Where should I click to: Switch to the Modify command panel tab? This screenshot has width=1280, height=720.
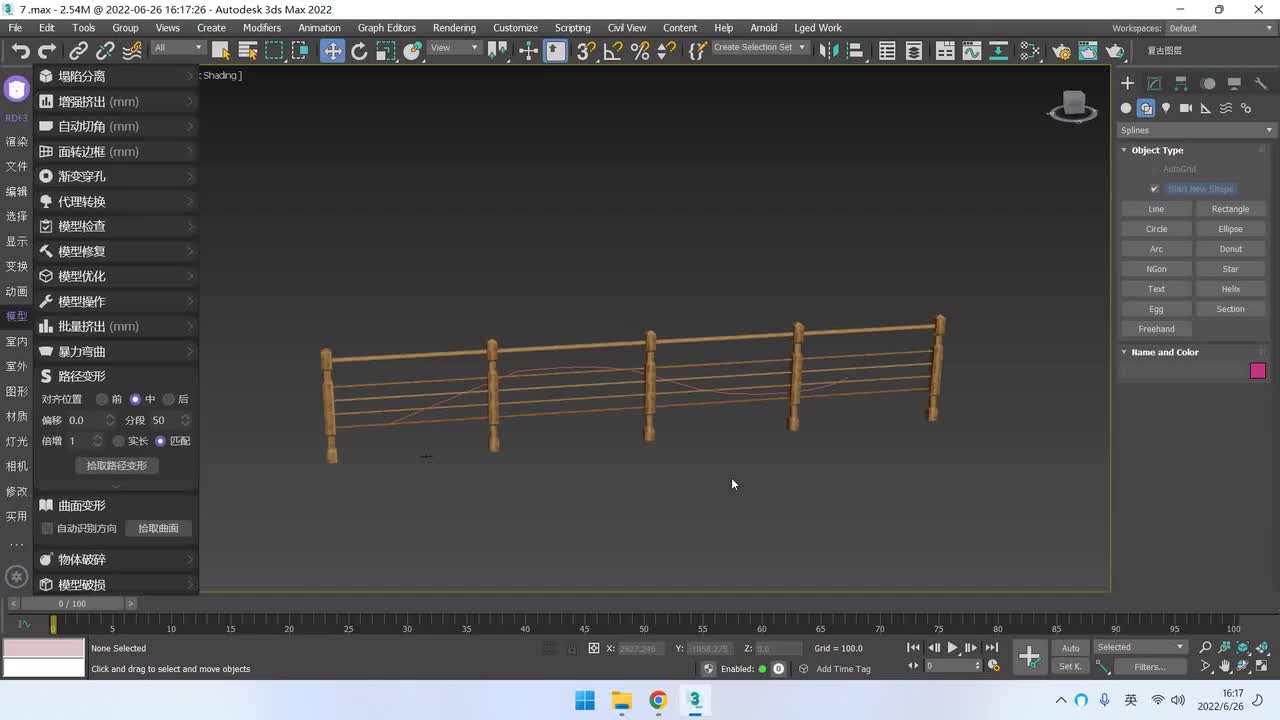click(1154, 84)
